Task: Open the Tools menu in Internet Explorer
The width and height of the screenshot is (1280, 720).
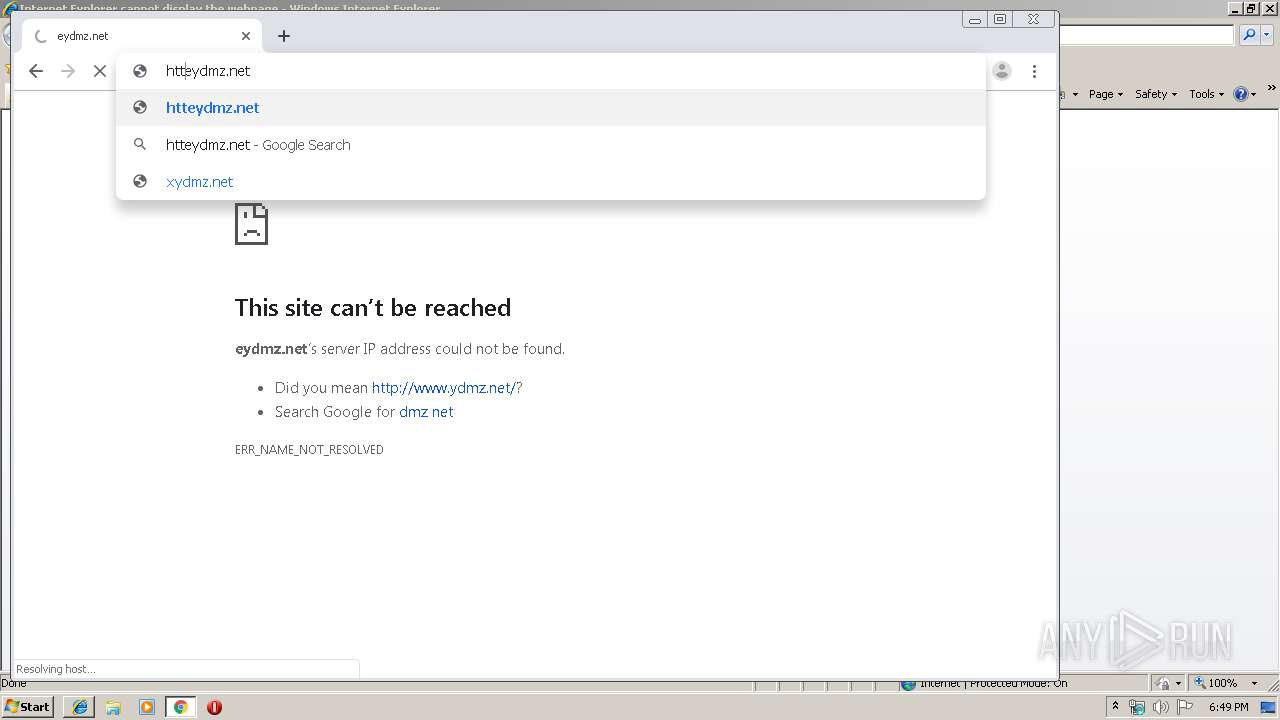Action: 1207,94
